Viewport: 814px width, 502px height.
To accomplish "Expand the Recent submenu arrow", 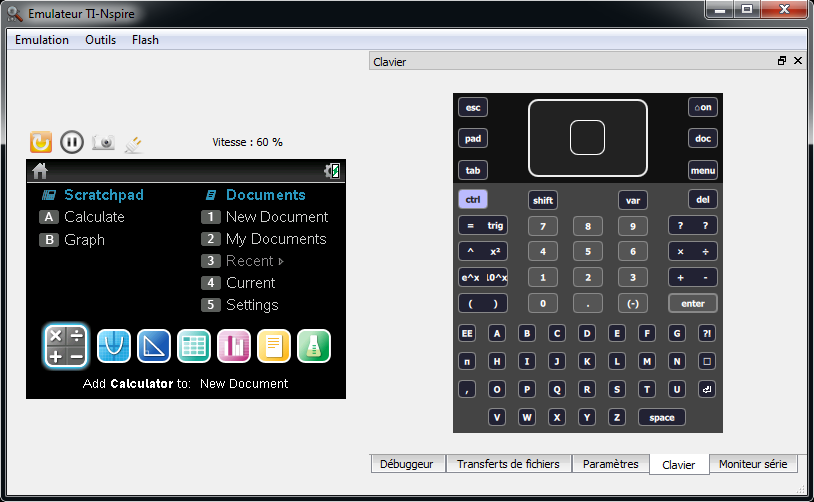I will pyautogui.click(x=281, y=261).
